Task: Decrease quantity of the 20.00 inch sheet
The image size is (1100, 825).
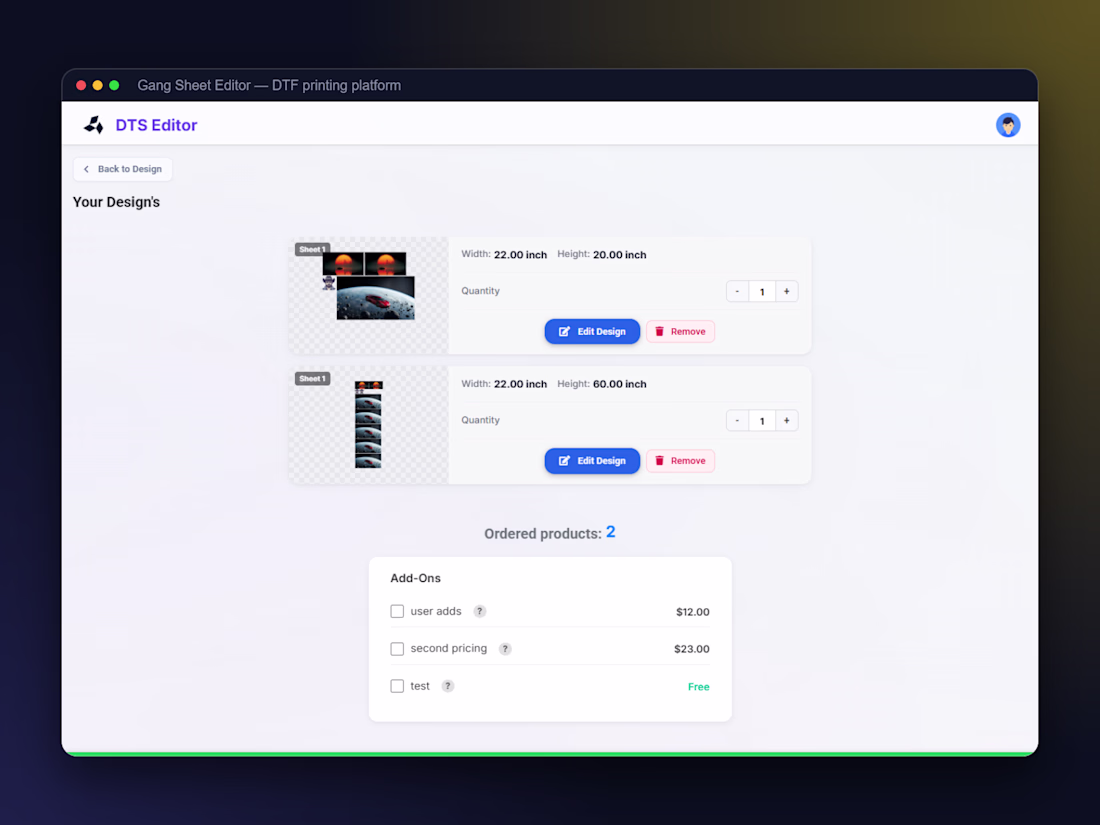Action: (x=737, y=291)
